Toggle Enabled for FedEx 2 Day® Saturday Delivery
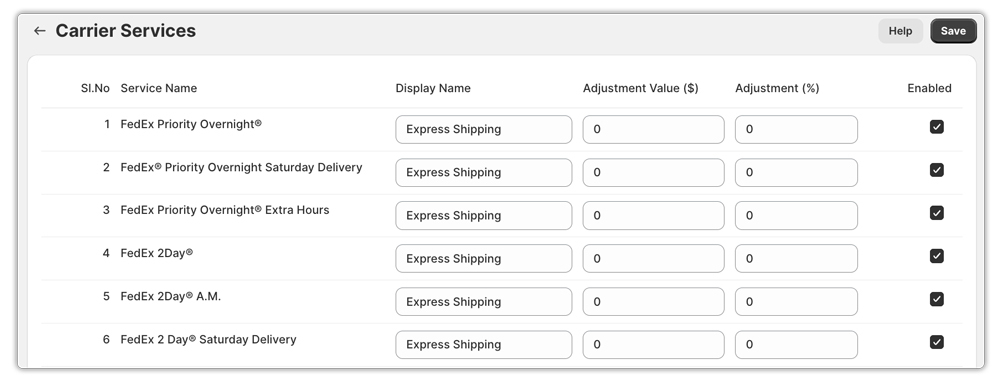Screen dimensions: 1000x383 936,342
